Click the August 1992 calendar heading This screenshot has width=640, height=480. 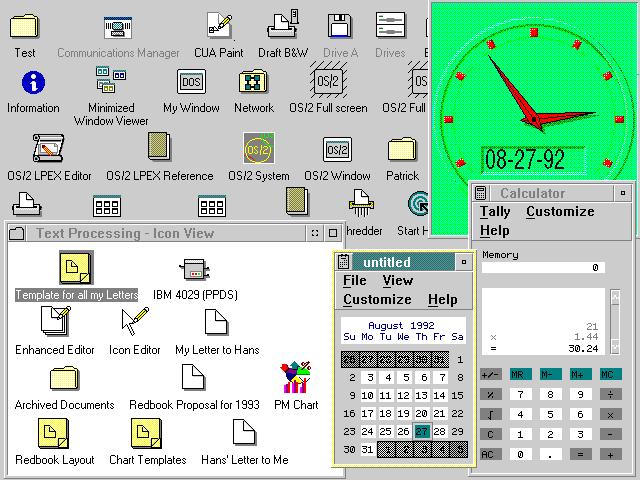click(401, 325)
